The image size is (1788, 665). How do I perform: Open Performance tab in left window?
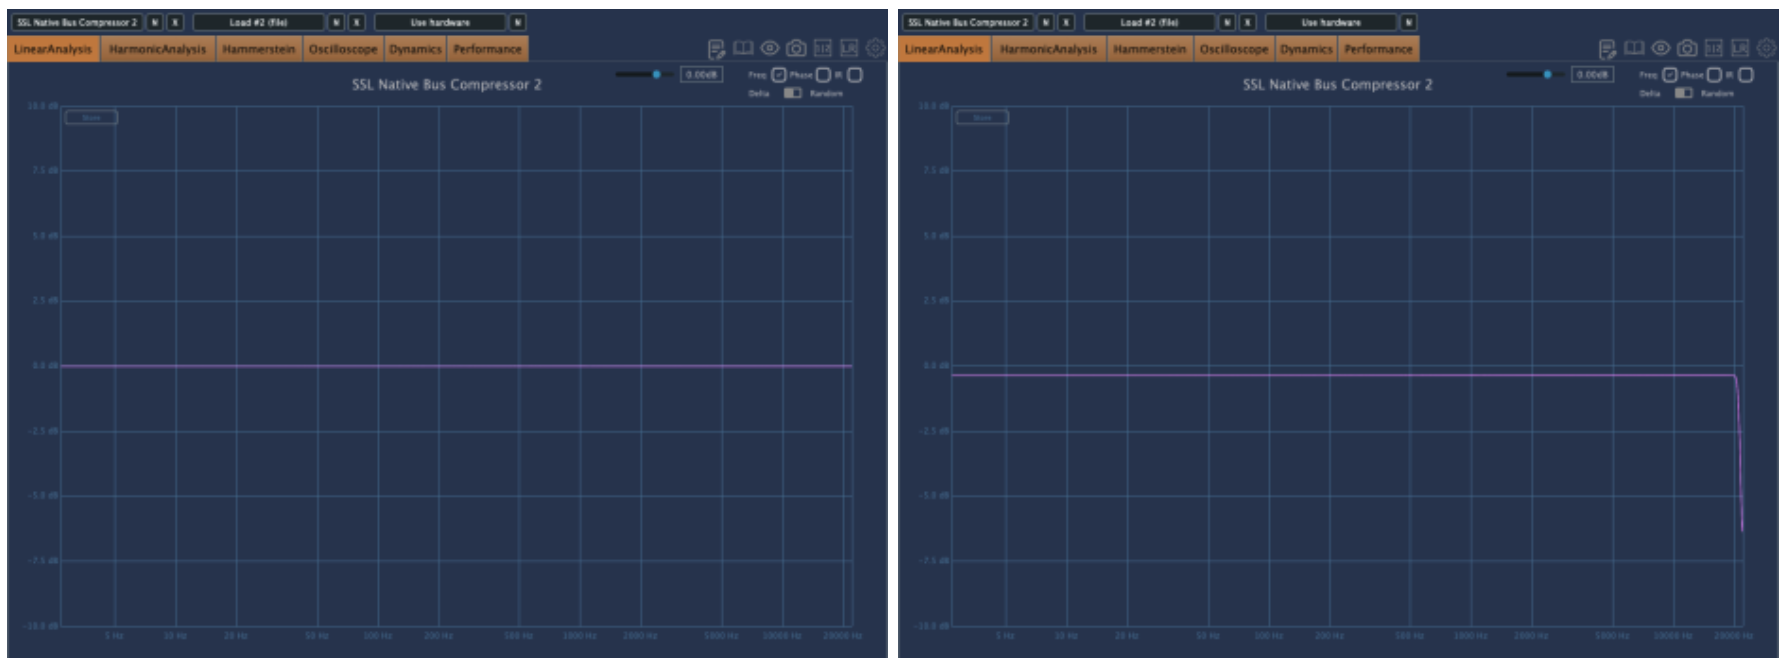coord(487,49)
